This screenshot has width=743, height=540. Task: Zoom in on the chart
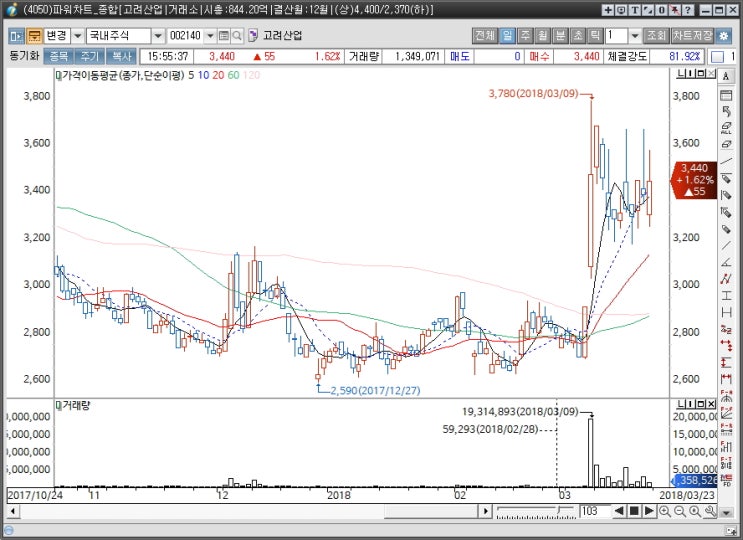pos(664,511)
